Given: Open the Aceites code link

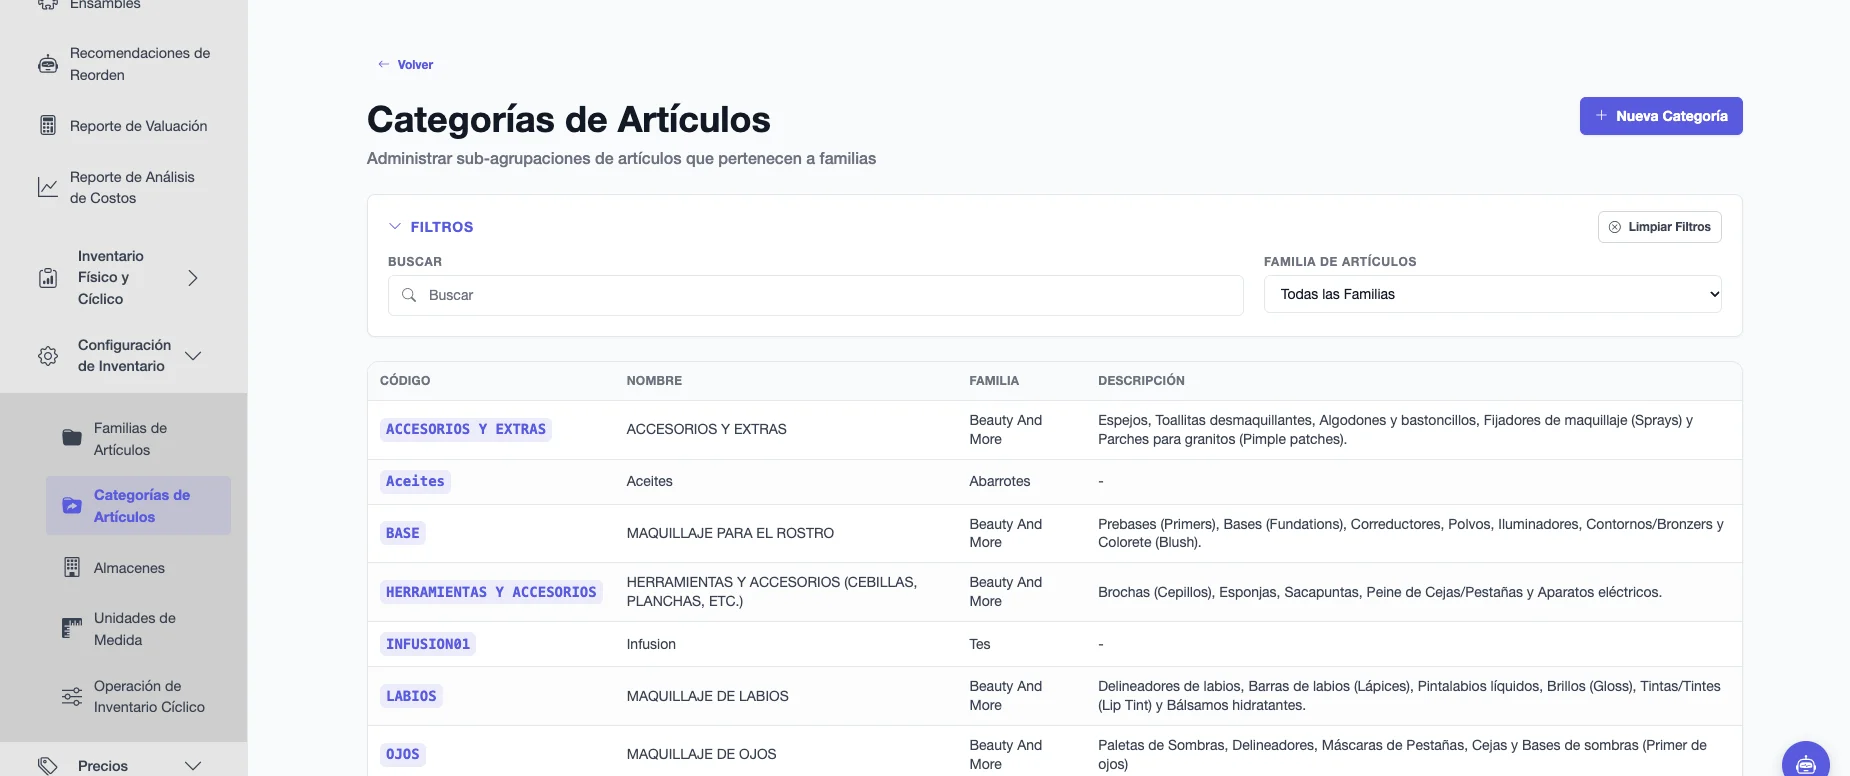Looking at the screenshot, I should 415,481.
